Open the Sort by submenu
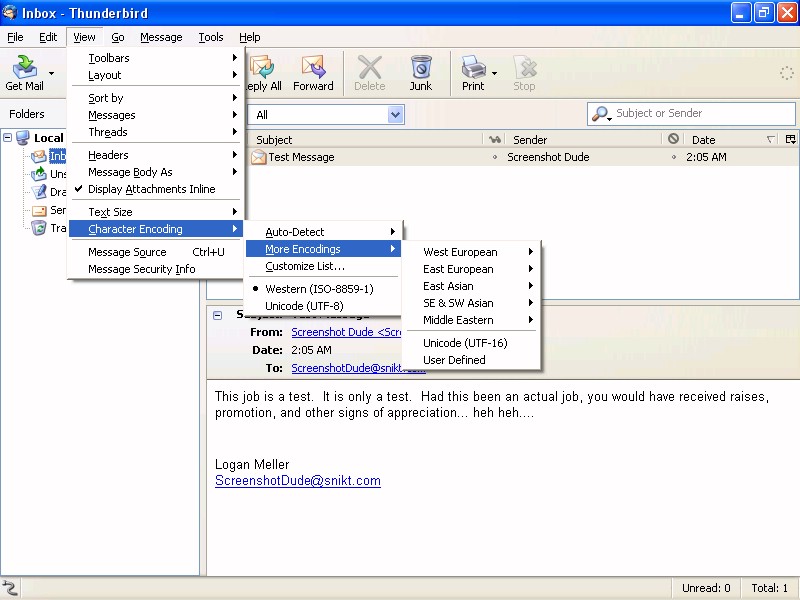The image size is (800, 600). pyautogui.click(x=156, y=98)
